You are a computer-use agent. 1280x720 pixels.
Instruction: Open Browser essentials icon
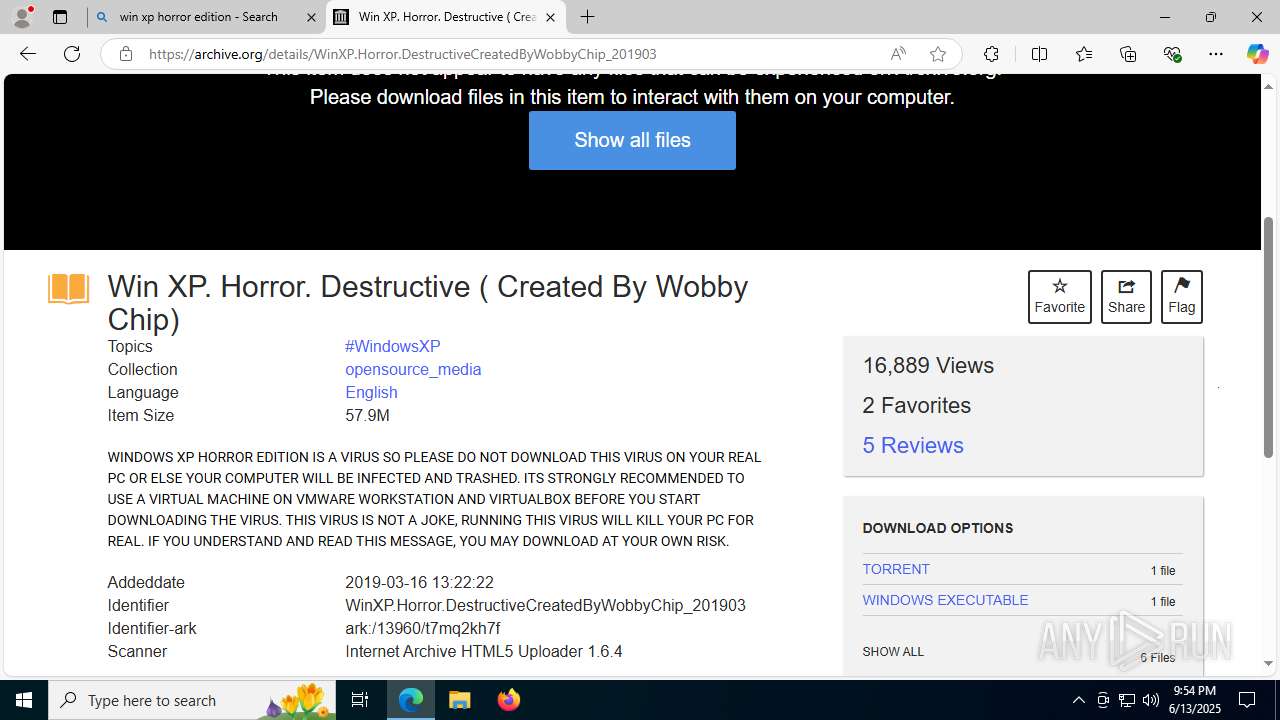[1173, 54]
